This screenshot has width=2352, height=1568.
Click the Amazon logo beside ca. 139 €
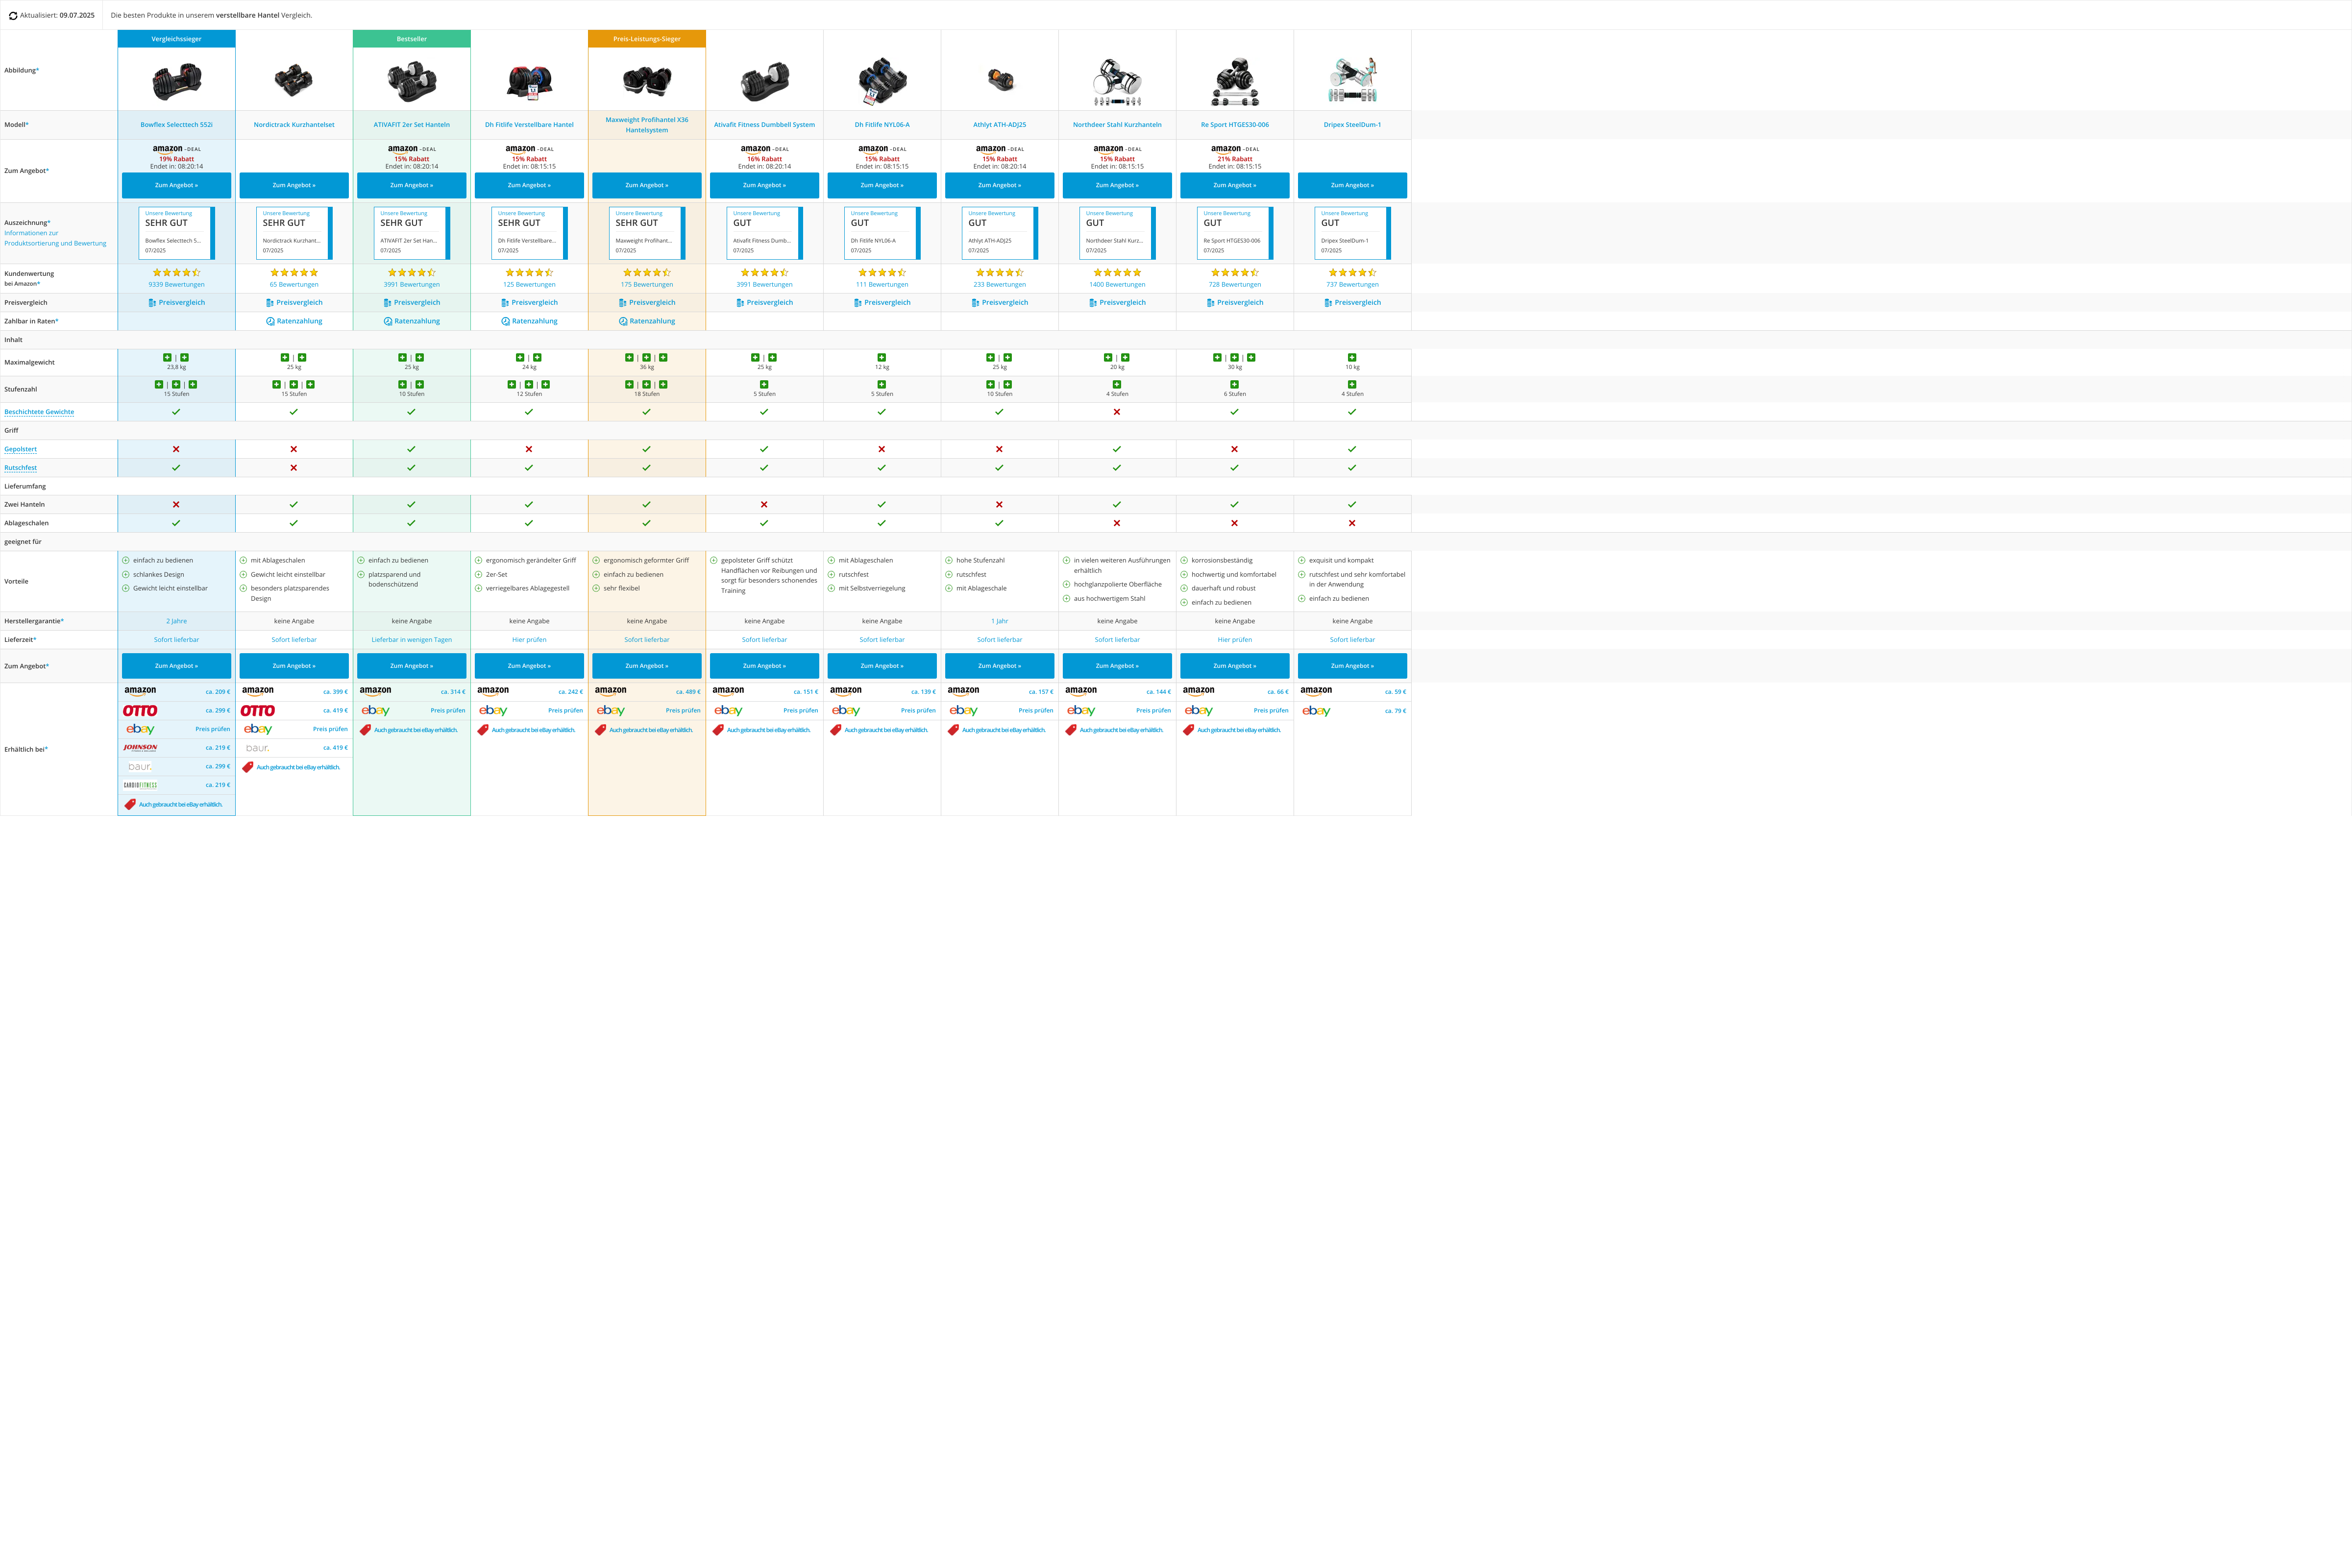click(846, 691)
